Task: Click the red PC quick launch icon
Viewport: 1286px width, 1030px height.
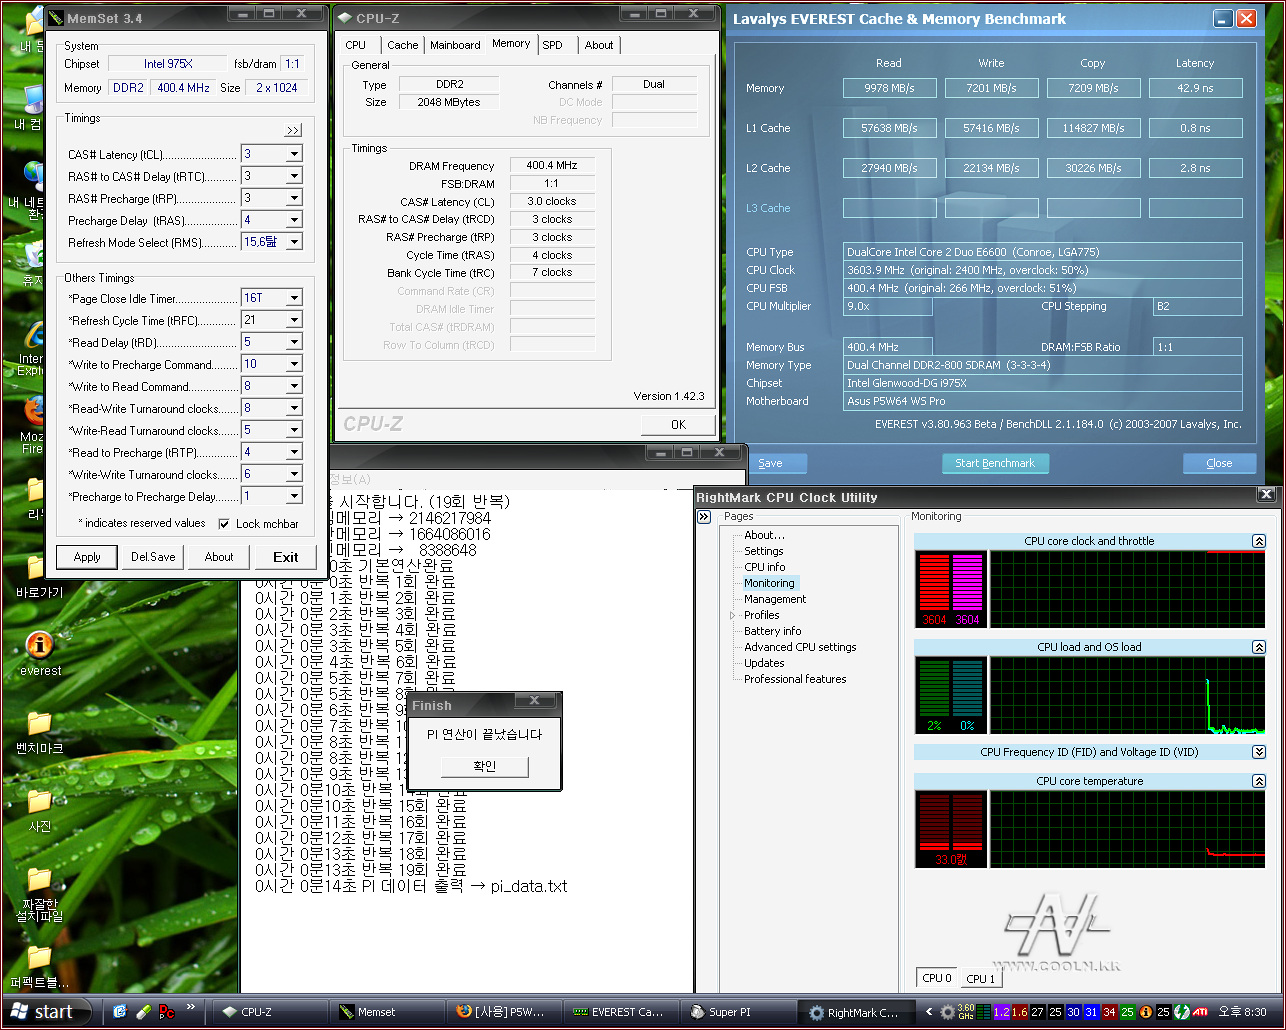Action: point(166,1011)
